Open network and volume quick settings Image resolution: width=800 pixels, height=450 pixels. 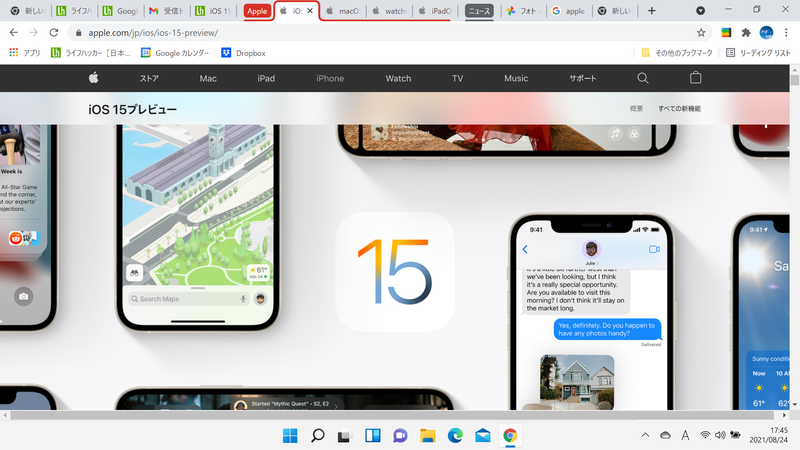pos(720,435)
